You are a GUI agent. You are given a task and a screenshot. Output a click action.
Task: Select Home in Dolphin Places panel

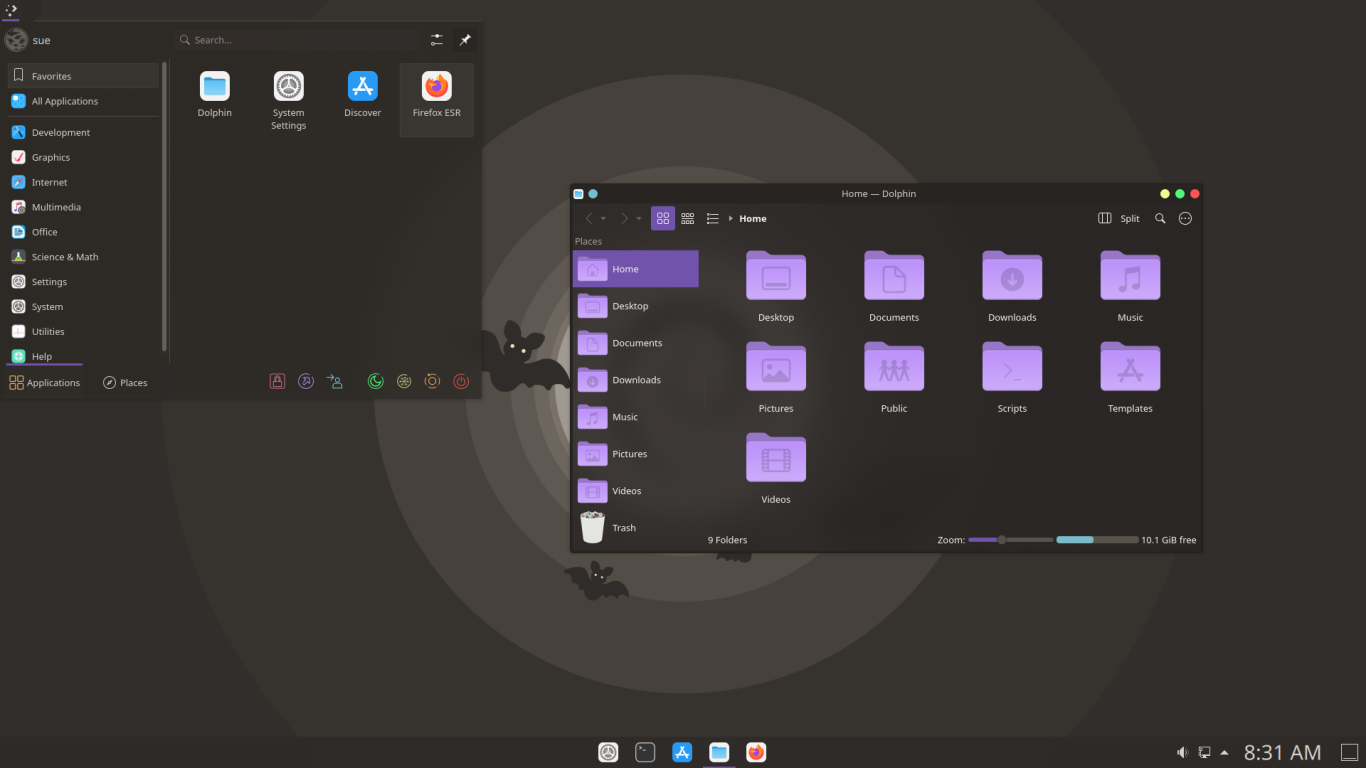click(635, 269)
